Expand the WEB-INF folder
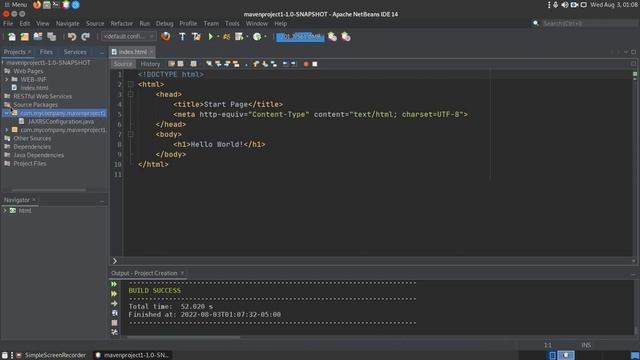Viewport: 640px width, 360px height. coord(7,79)
